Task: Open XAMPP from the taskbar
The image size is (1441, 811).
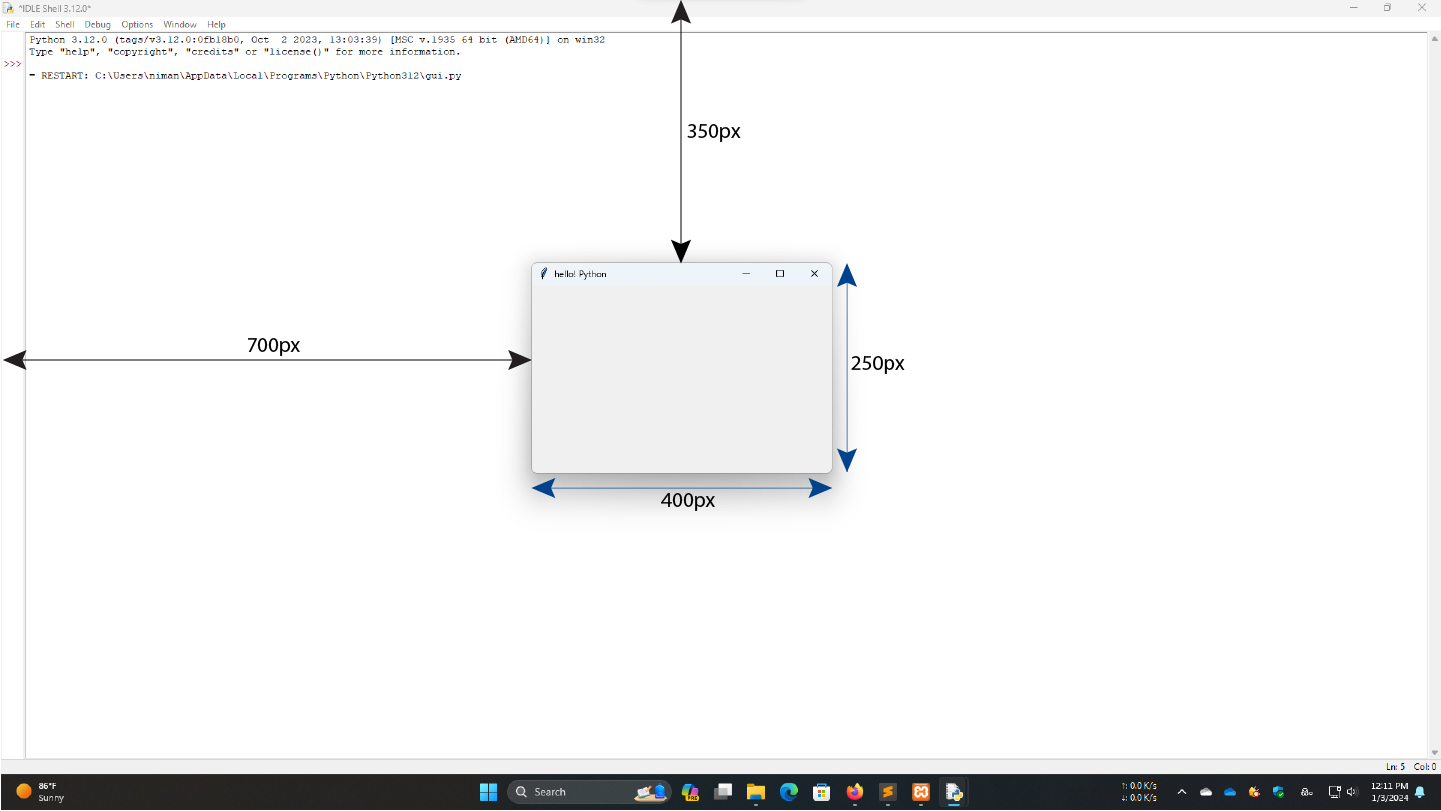Action: pyautogui.click(x=921, y=792)
